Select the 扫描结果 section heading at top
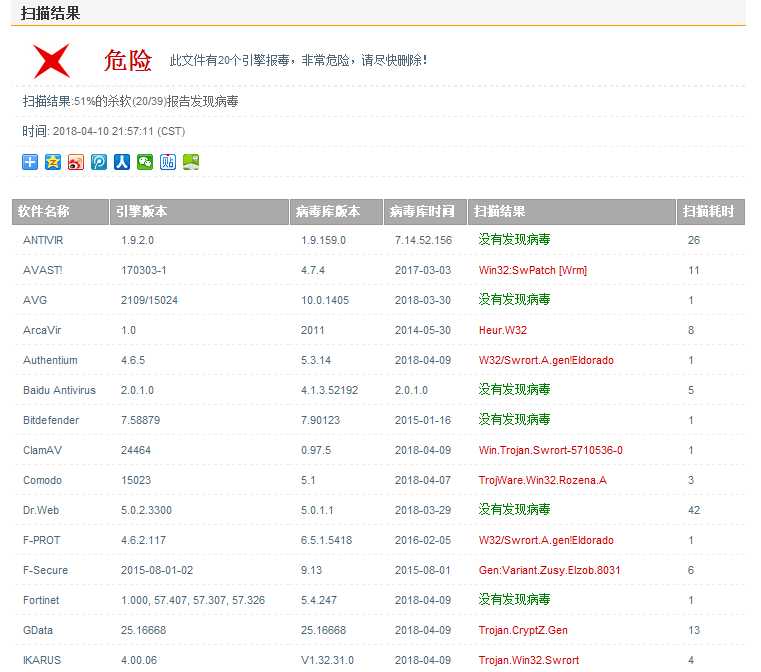 pos(50,13)
